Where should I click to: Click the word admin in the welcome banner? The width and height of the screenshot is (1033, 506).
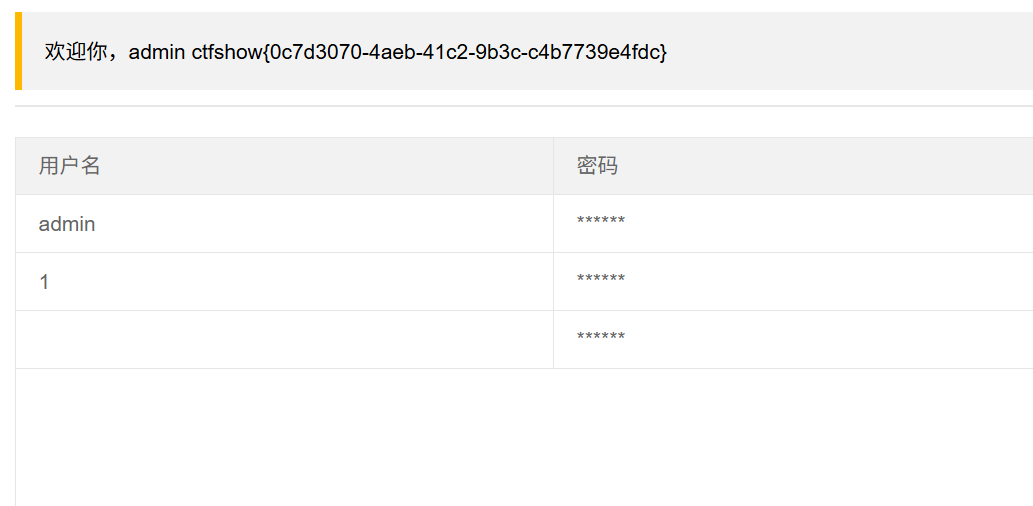click(x=157, y=52)
